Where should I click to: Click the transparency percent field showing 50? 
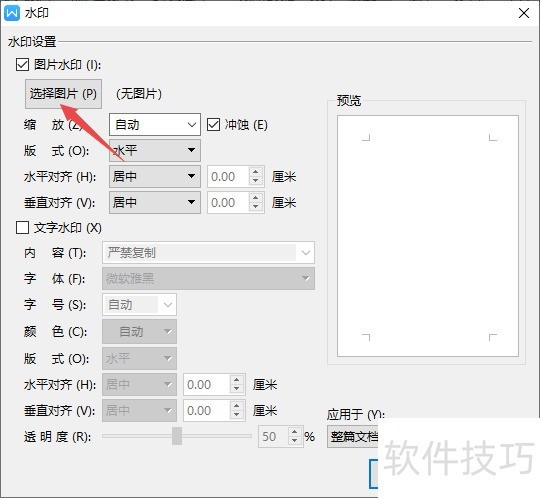point(274,436)
